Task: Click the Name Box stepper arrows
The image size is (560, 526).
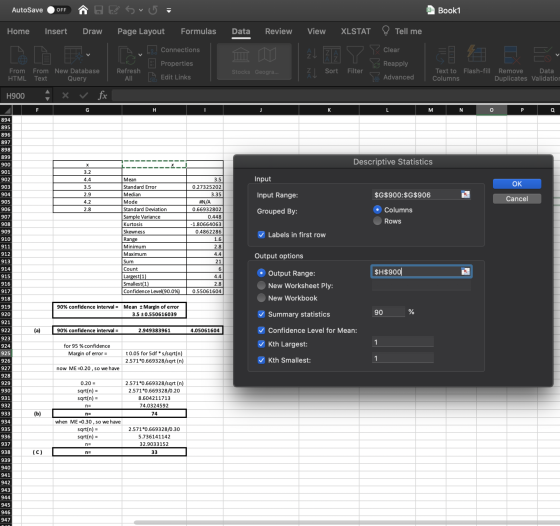Action: point(47,95)
